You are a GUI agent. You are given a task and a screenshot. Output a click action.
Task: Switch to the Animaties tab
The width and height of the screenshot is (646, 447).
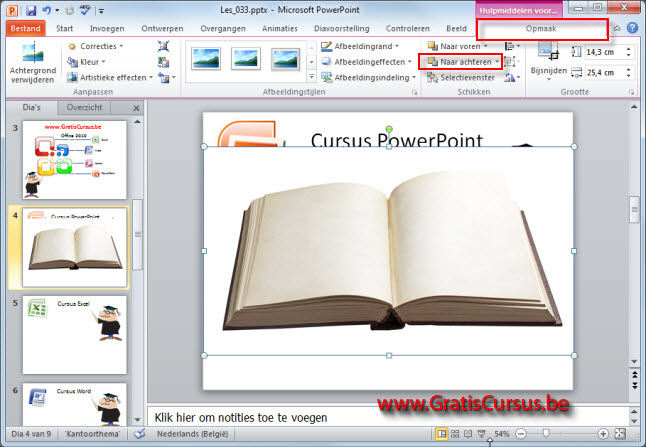point(280,28)
